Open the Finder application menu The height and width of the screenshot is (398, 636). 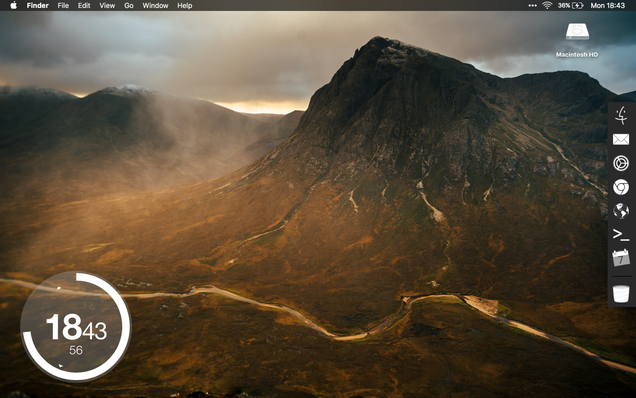point(38,6)
